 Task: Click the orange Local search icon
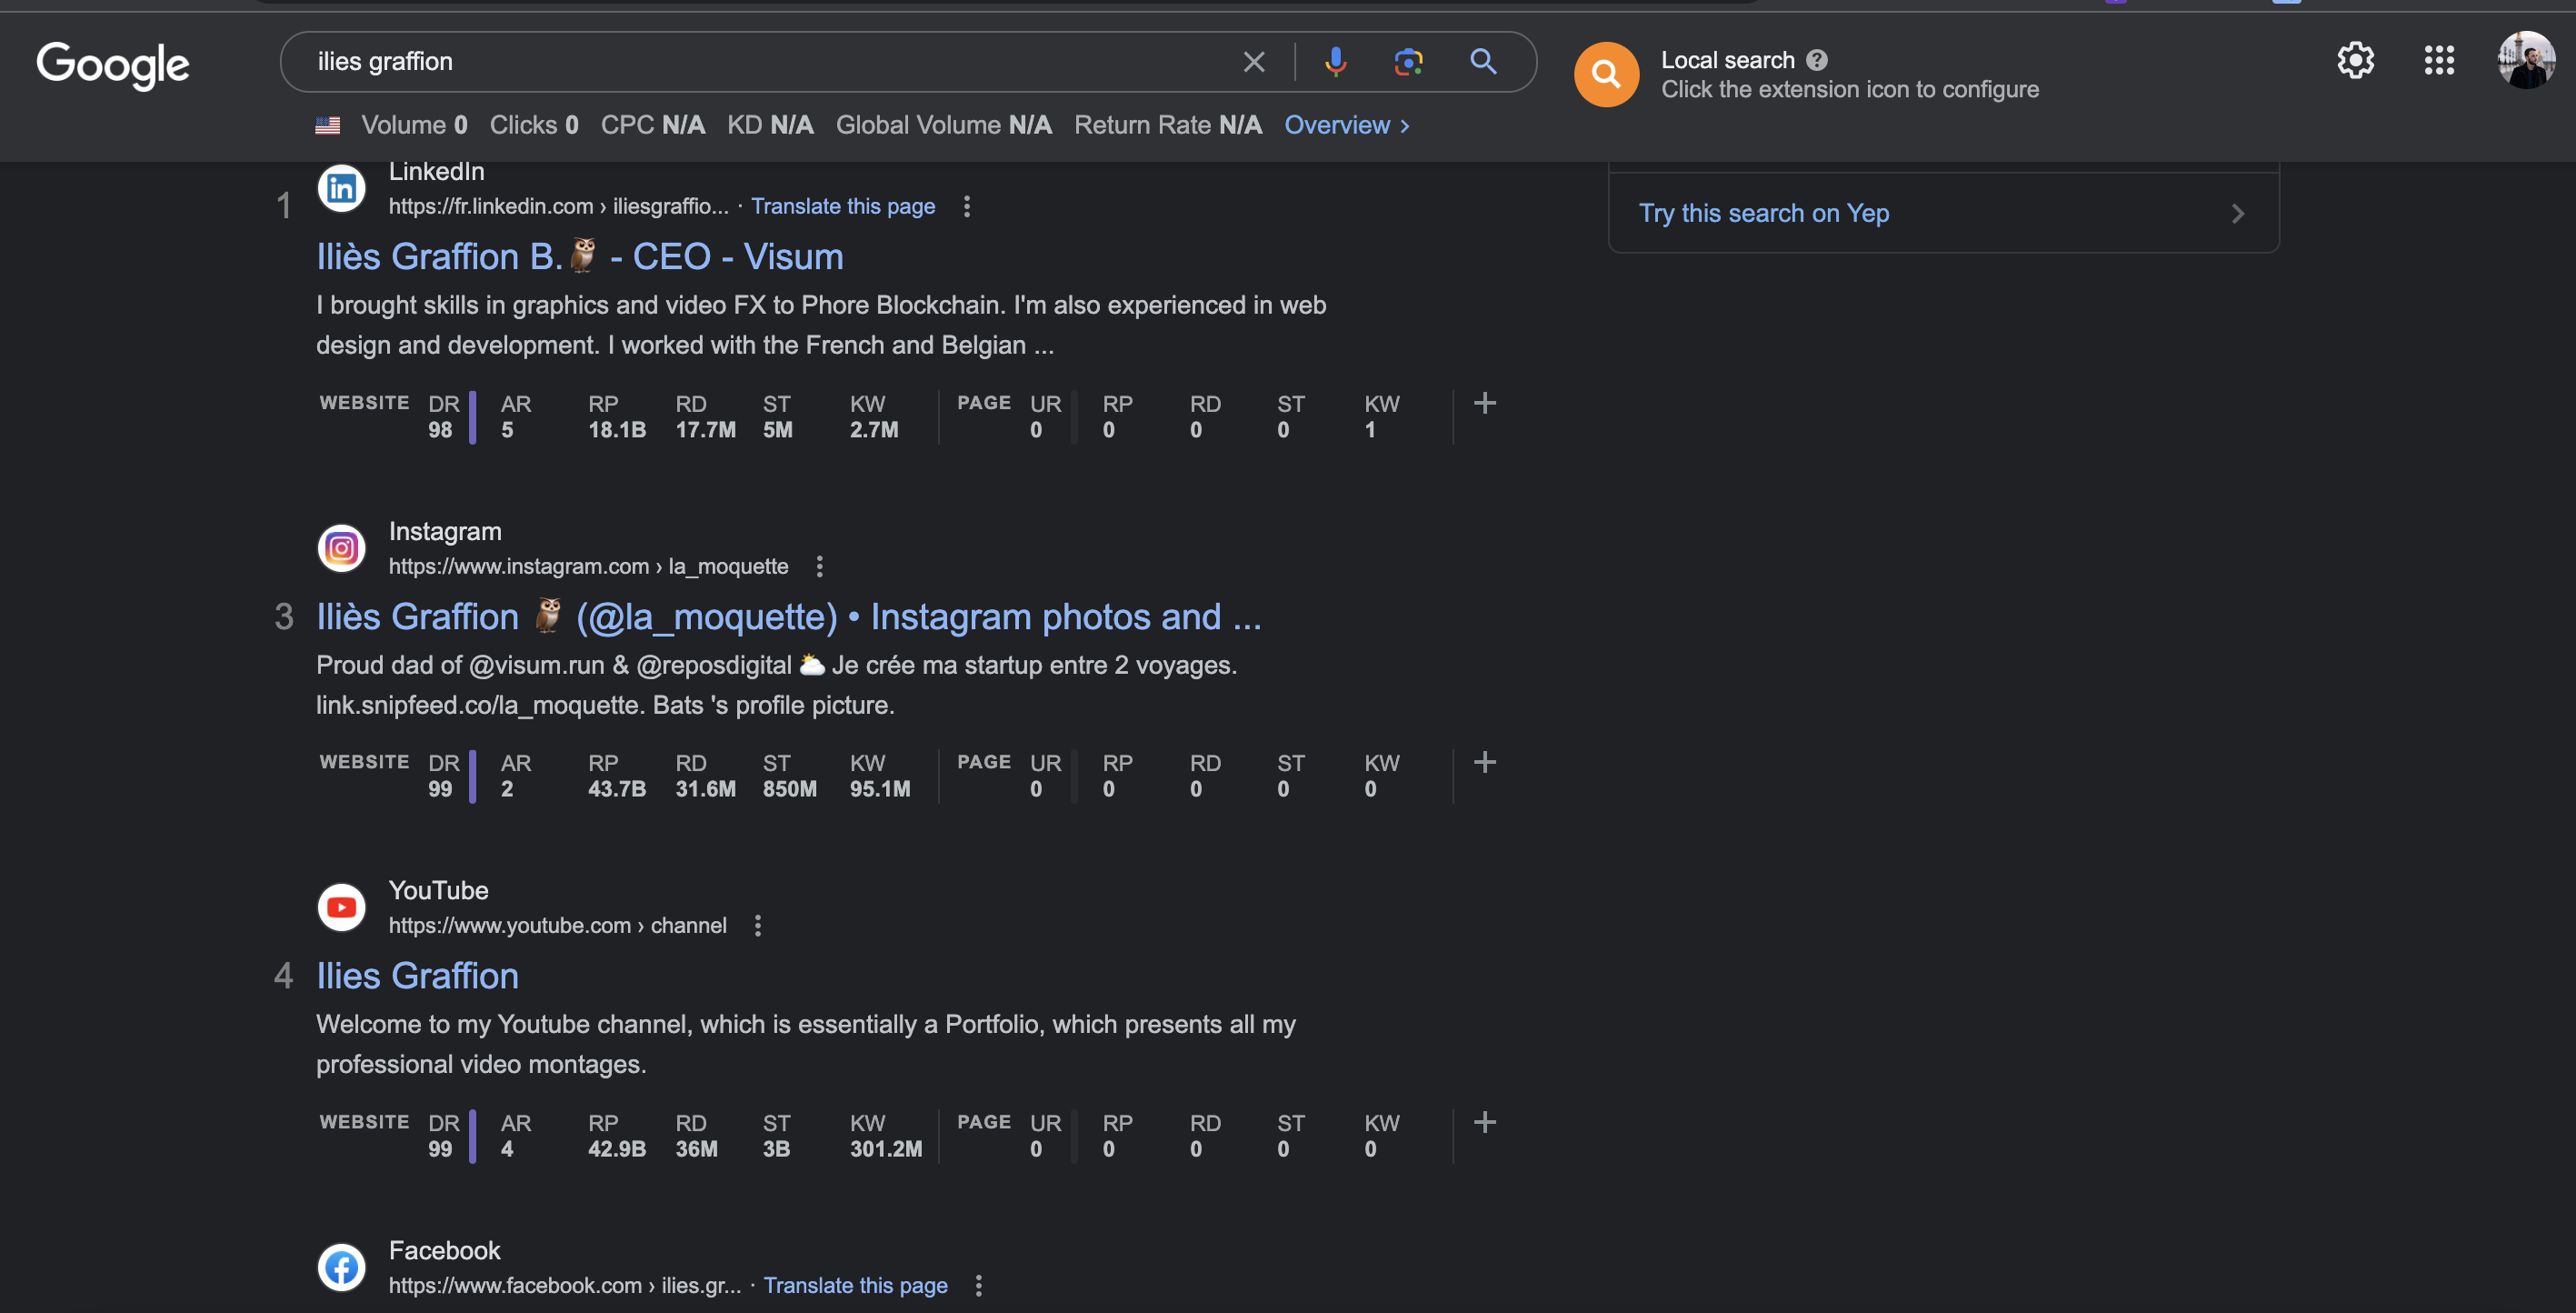tap(1606, 74)
